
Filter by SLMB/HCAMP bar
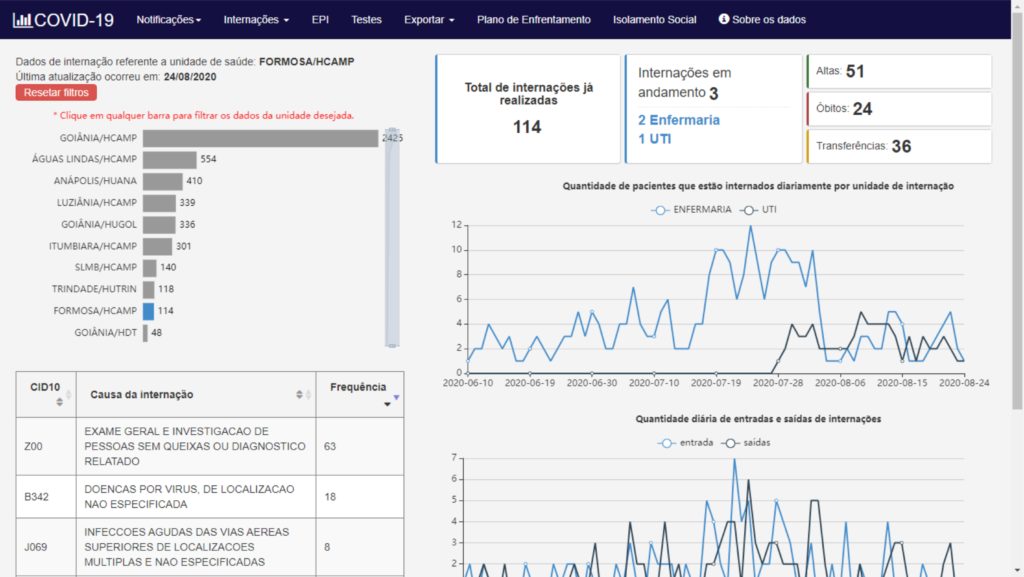(x=150, y=268)
